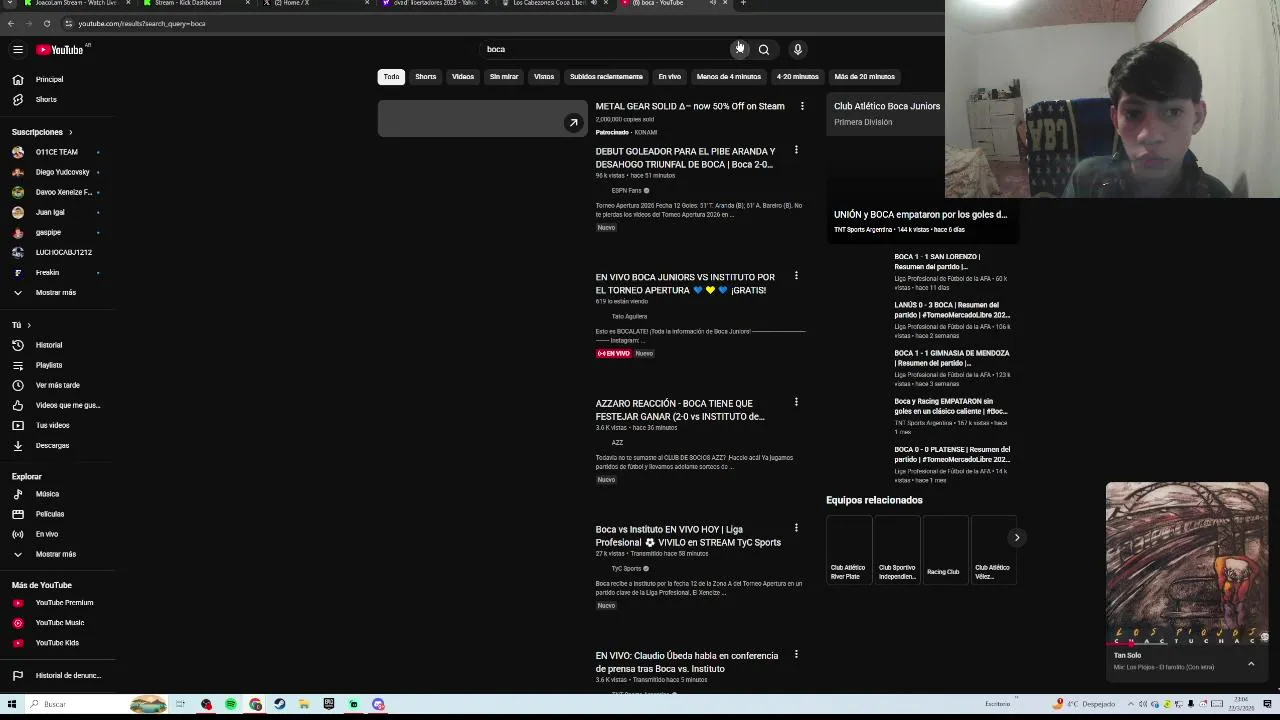The image size is (1280, 720).
Task: Open Playlists icon in sidebar
Action: click(x=18, y=365)
